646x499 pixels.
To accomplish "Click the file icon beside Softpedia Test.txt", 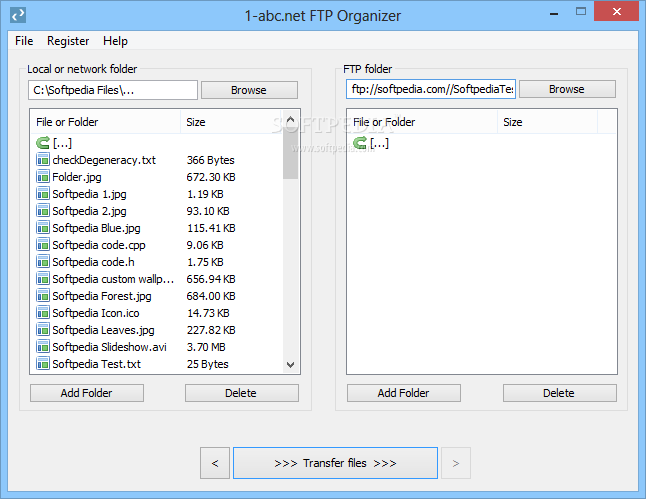I will point(43,364).
